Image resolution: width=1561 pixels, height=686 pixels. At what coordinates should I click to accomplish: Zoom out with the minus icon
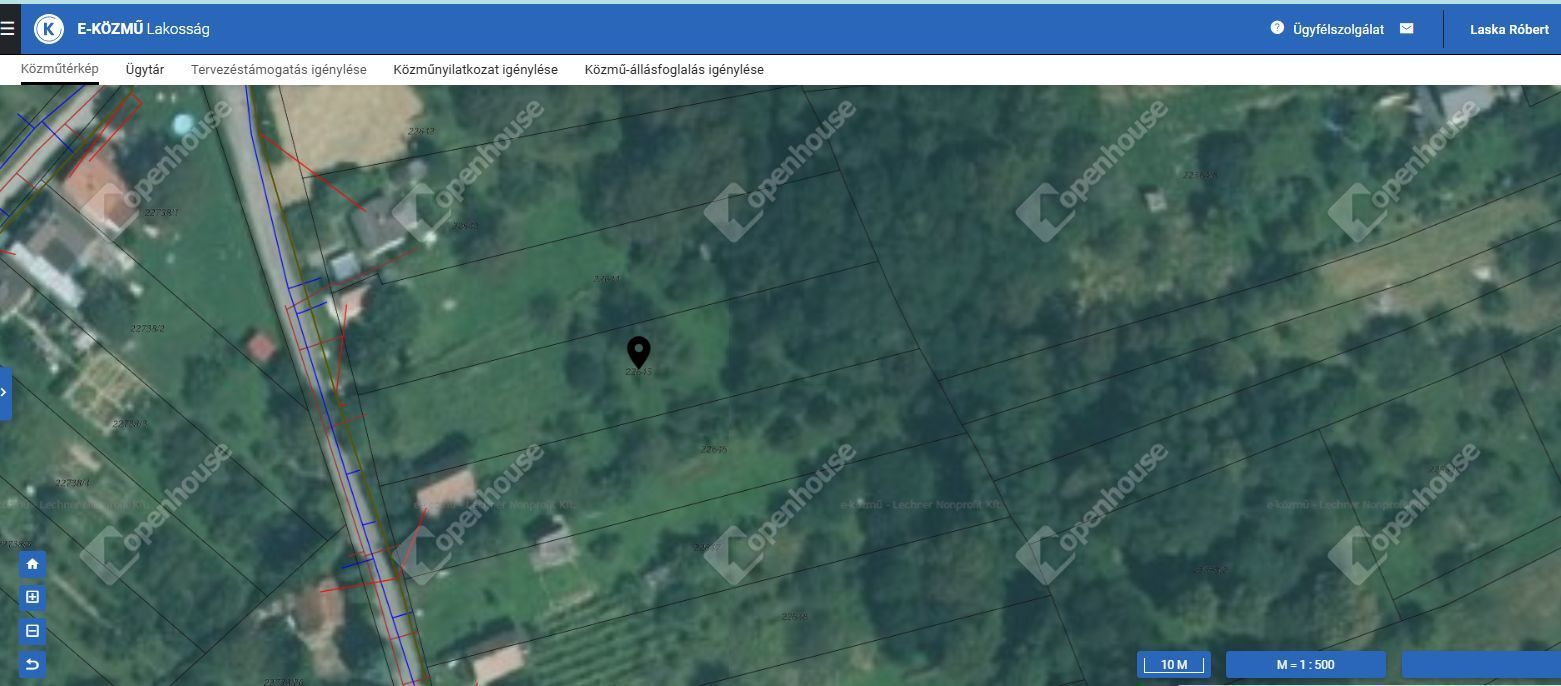pos(32,631)
